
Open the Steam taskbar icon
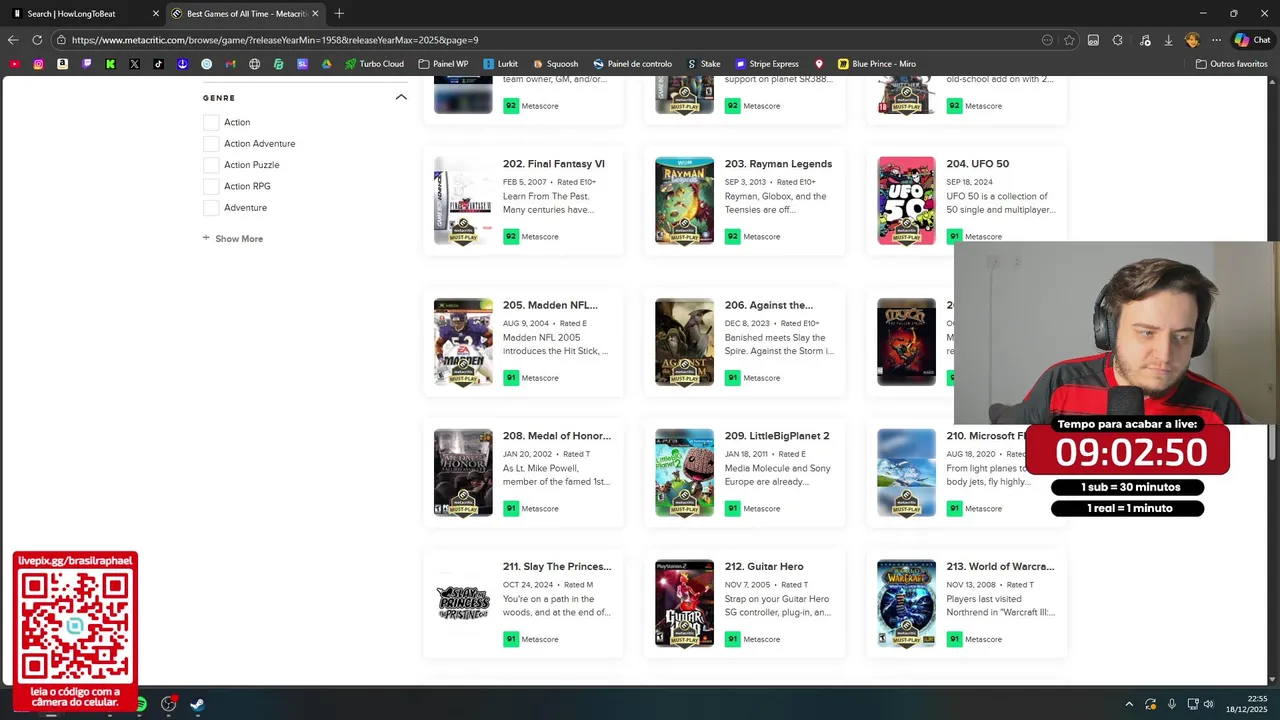tap(197, 704)
